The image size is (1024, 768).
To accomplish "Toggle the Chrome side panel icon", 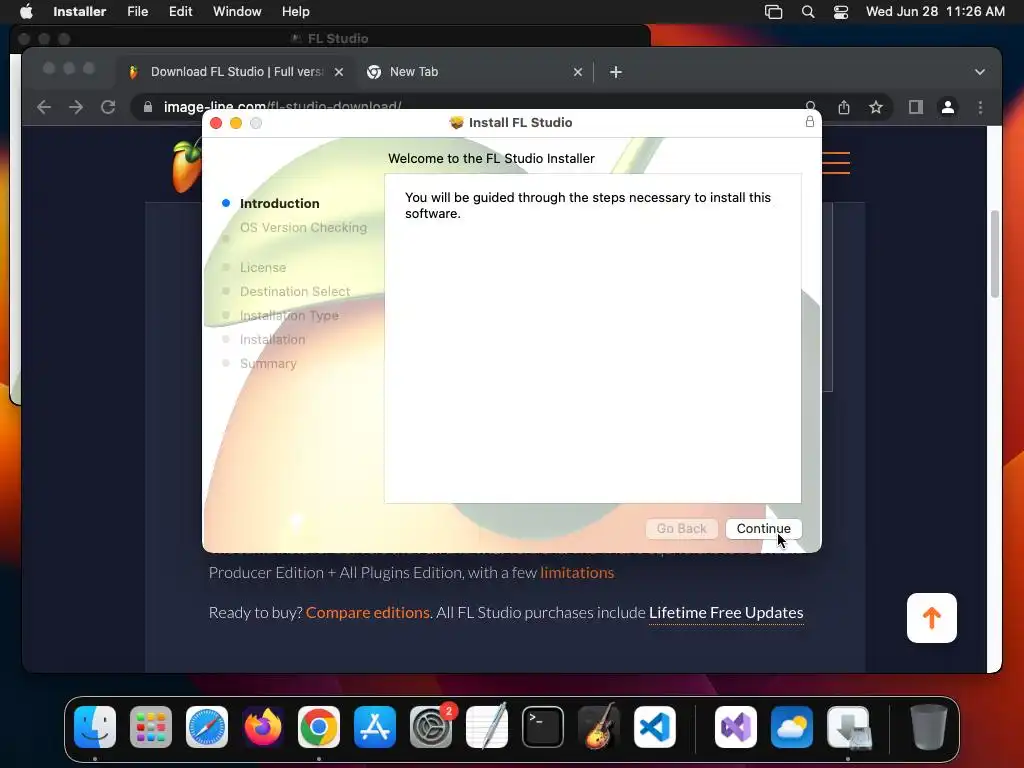I will click(x=916, y=107).
